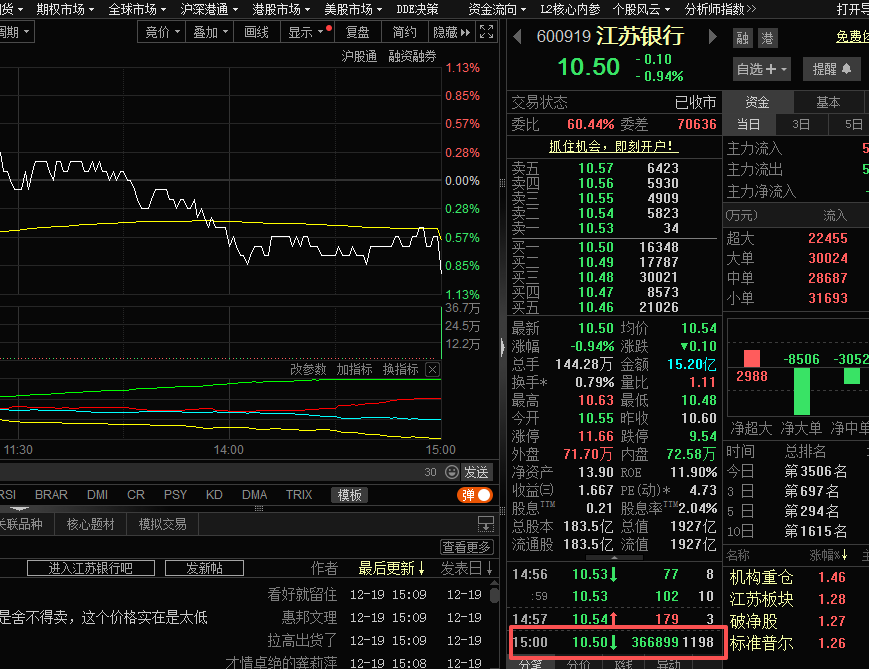This screenshot has width=869, height=669.
Task: Sort posts by 发表日 column
Action: click(x=467, y=568)
